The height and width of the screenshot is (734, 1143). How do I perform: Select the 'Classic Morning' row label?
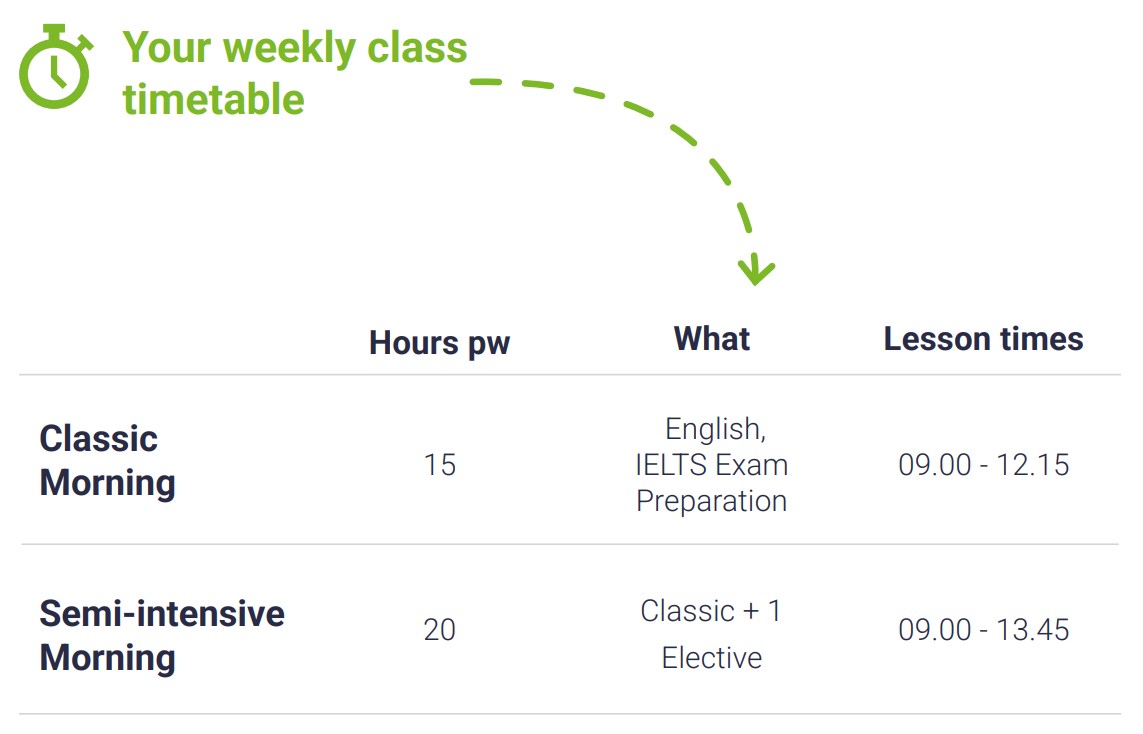pos(107,460)
